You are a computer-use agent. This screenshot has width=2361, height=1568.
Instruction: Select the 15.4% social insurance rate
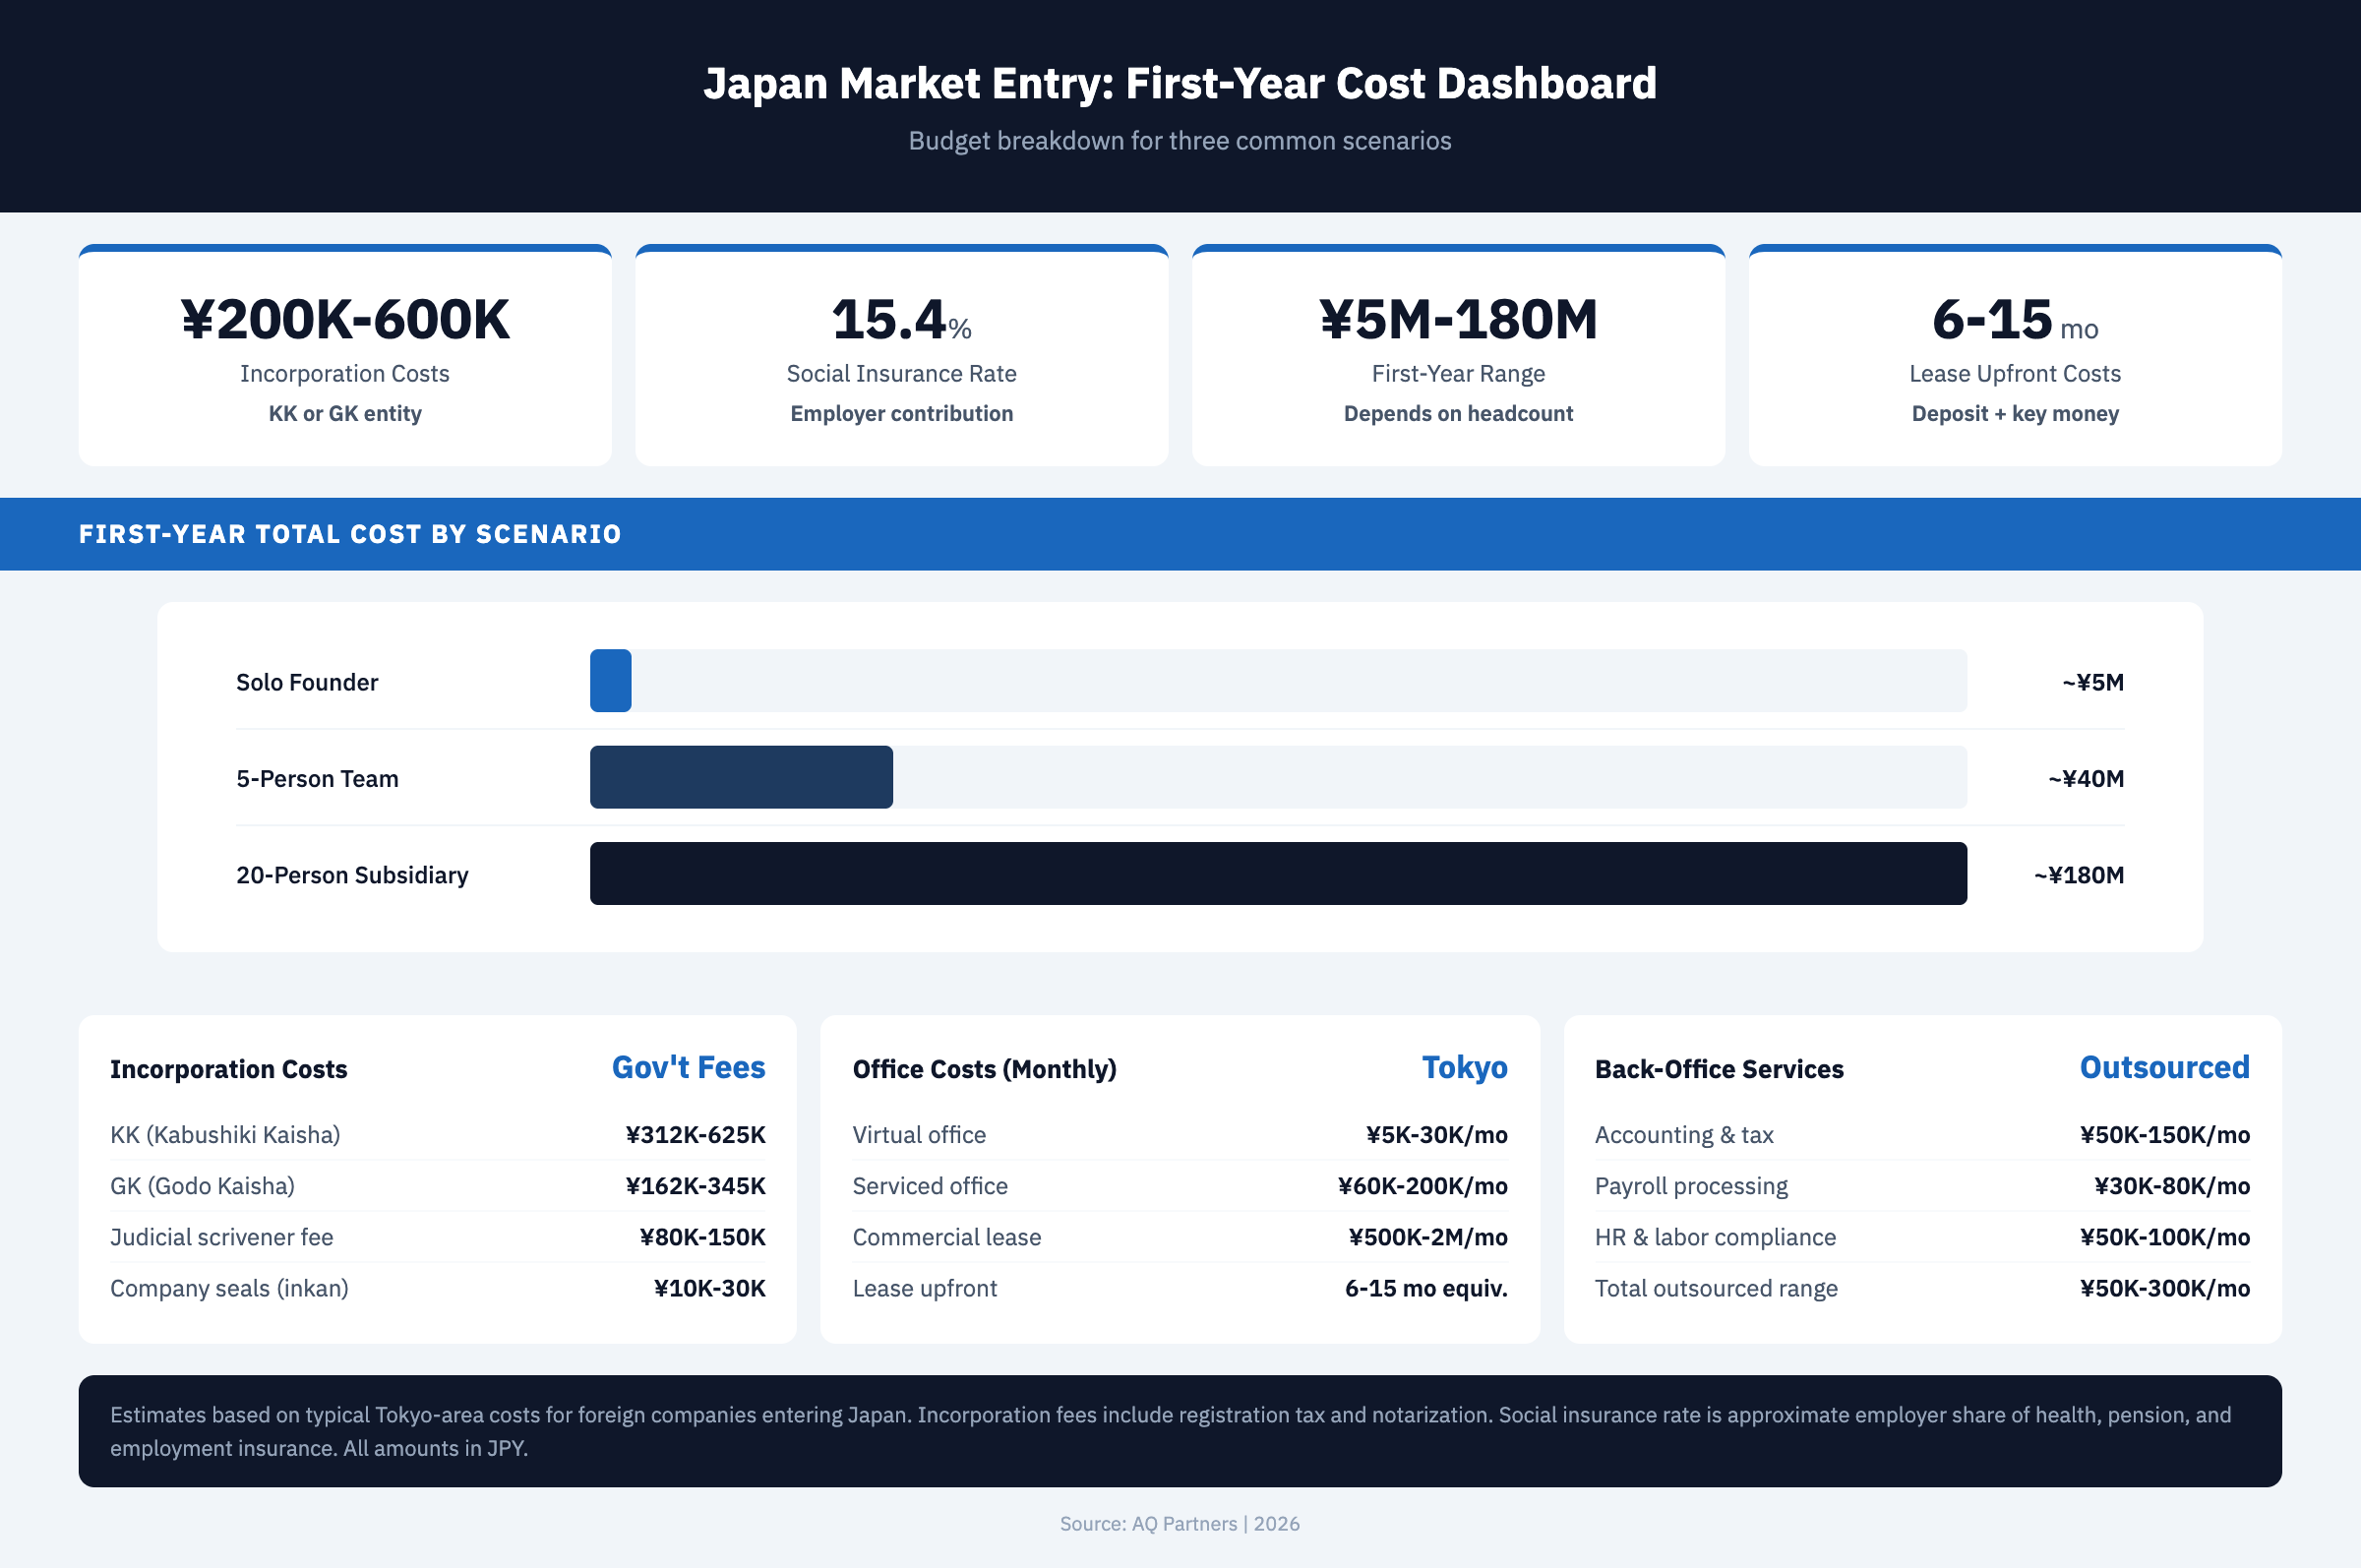point(901,320)
